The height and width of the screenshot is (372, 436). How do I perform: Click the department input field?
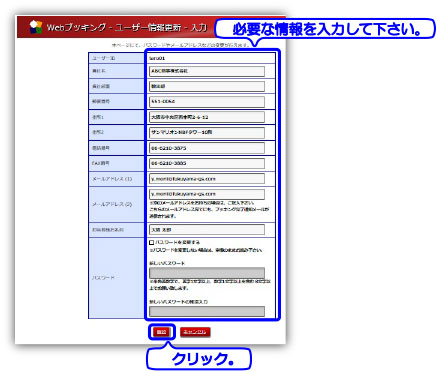click(x=207, y=86)
